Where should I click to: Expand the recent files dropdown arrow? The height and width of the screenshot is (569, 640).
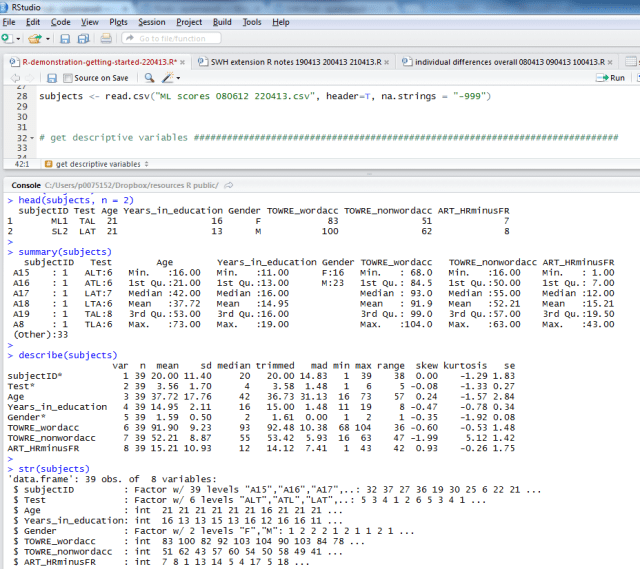click(47, 38)
